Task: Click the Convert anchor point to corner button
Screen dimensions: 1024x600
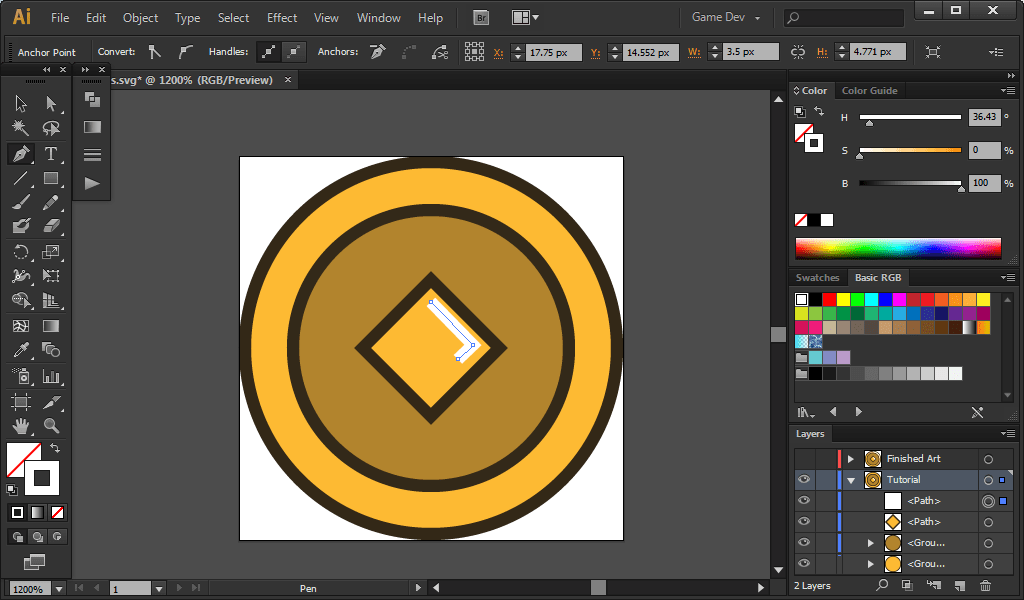Action: [152, 51]
